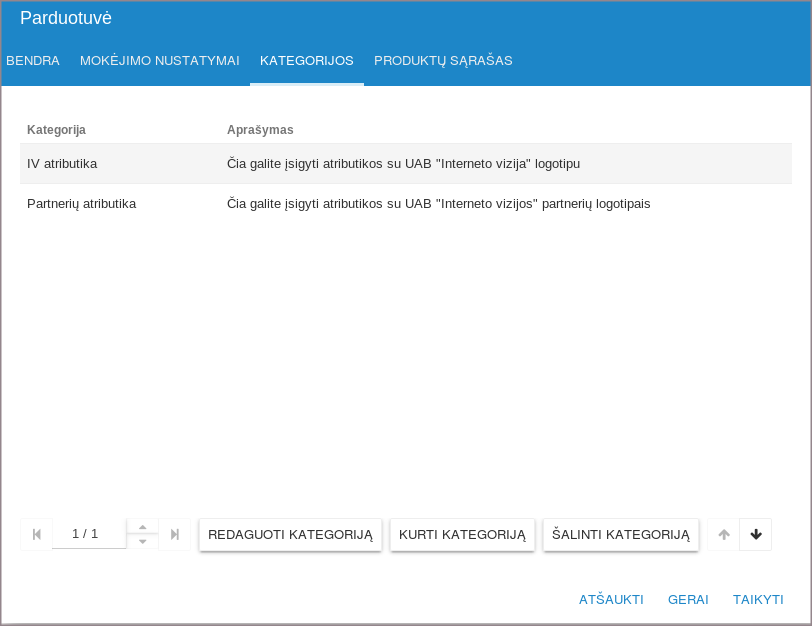The height and width of the screenshot is (626, 812).
Task: Move the category up with arrow icon
Action: (724, 534)
